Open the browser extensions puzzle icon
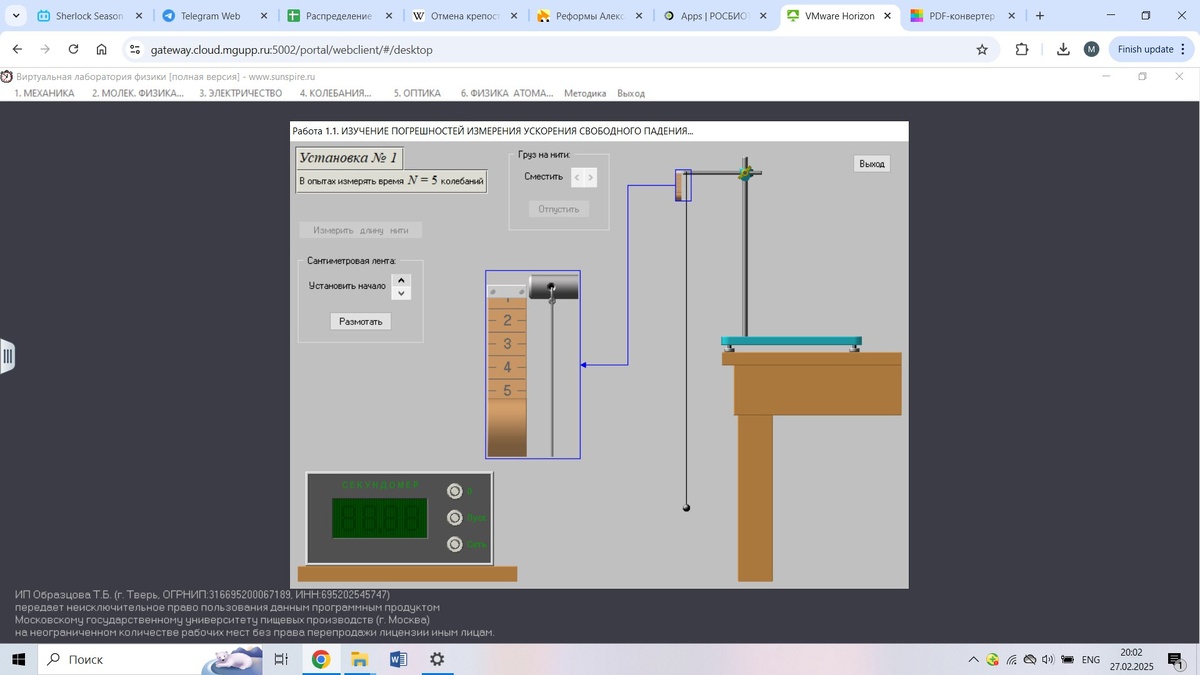 point(1021,49)
